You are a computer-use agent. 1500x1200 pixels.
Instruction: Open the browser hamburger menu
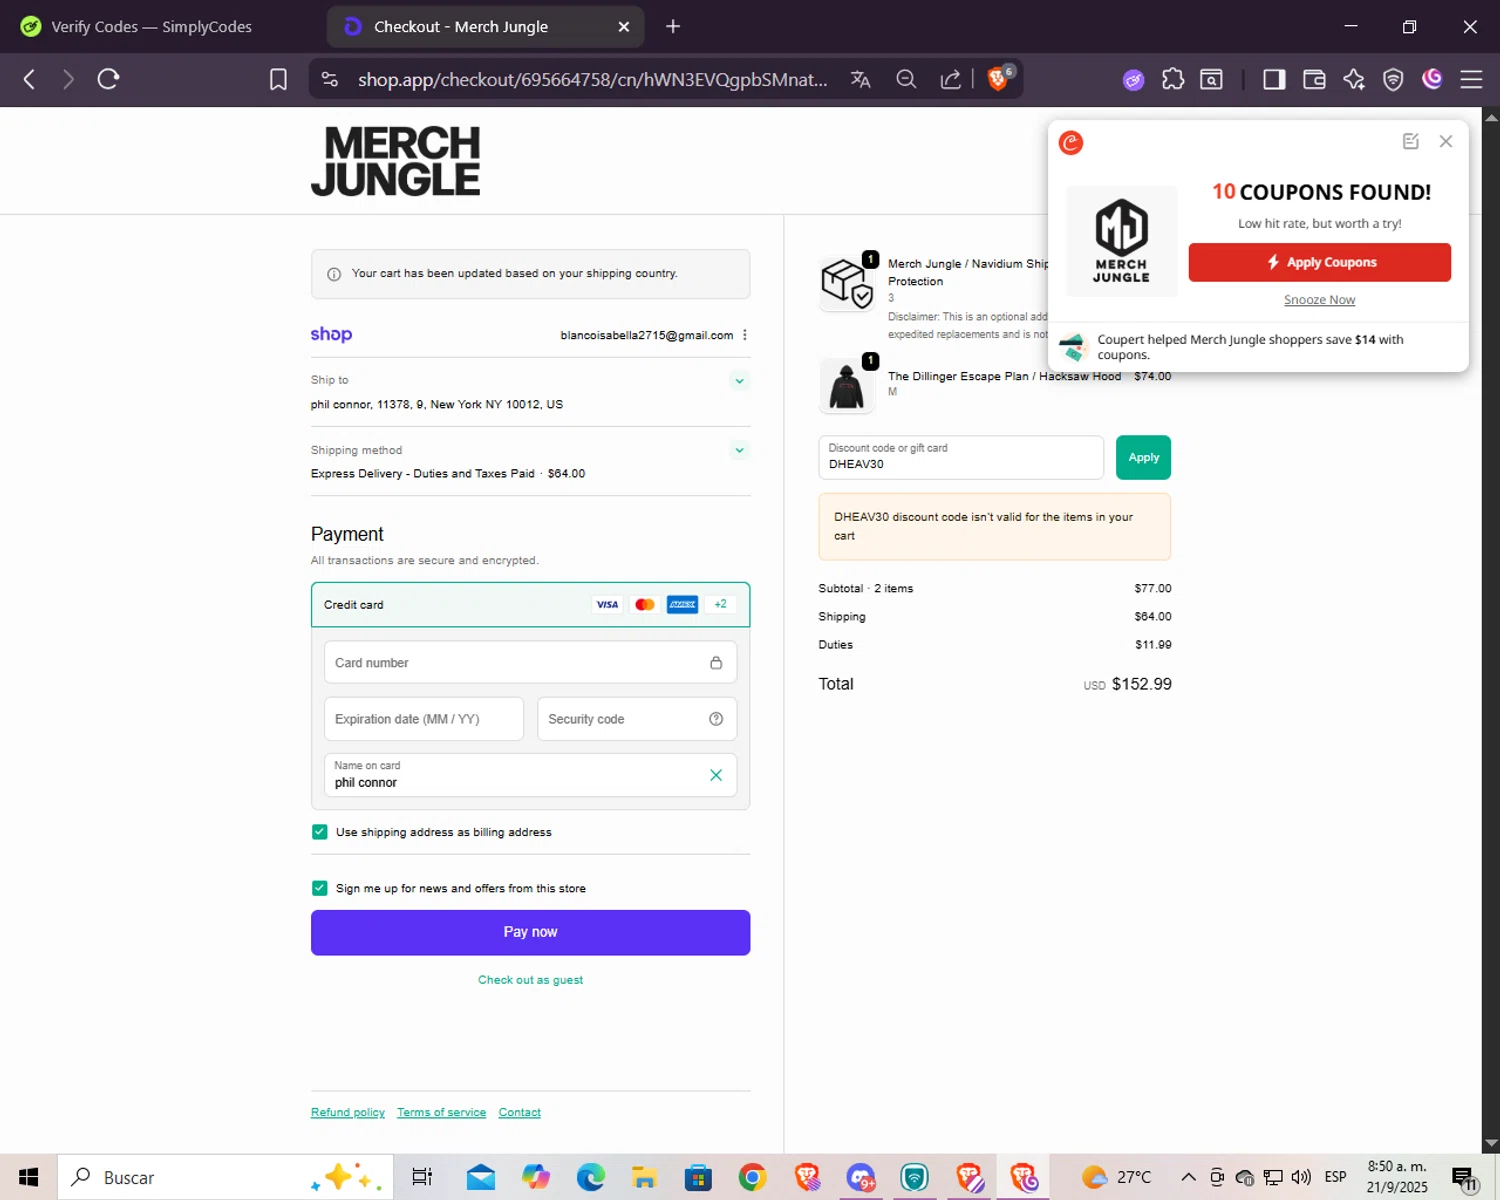(1471, 79)
